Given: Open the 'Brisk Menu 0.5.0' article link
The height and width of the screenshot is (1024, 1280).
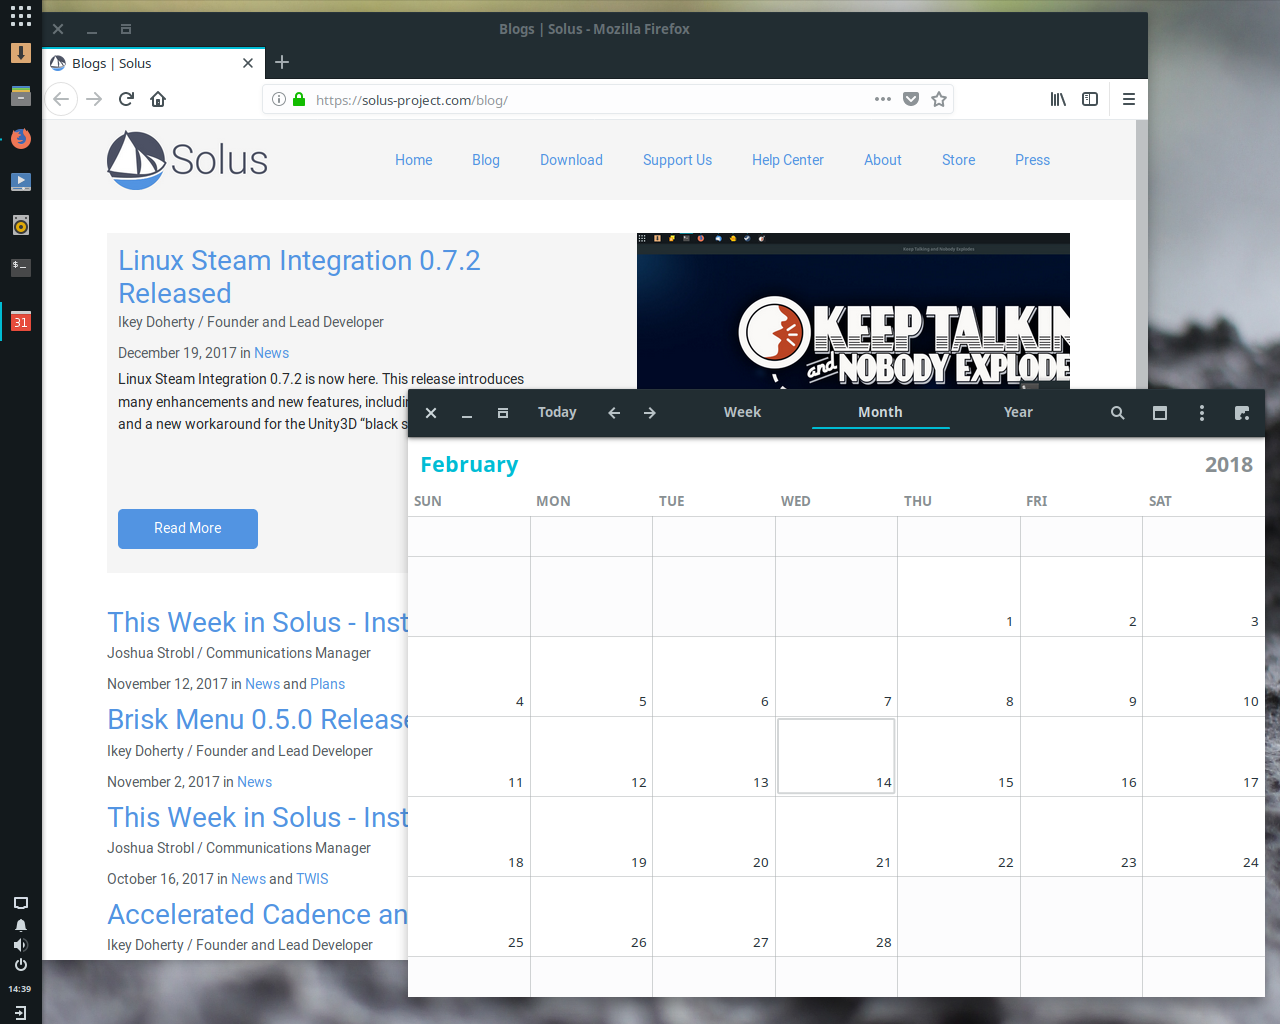Looking at the screenshot, I should [x=258, y=719].
